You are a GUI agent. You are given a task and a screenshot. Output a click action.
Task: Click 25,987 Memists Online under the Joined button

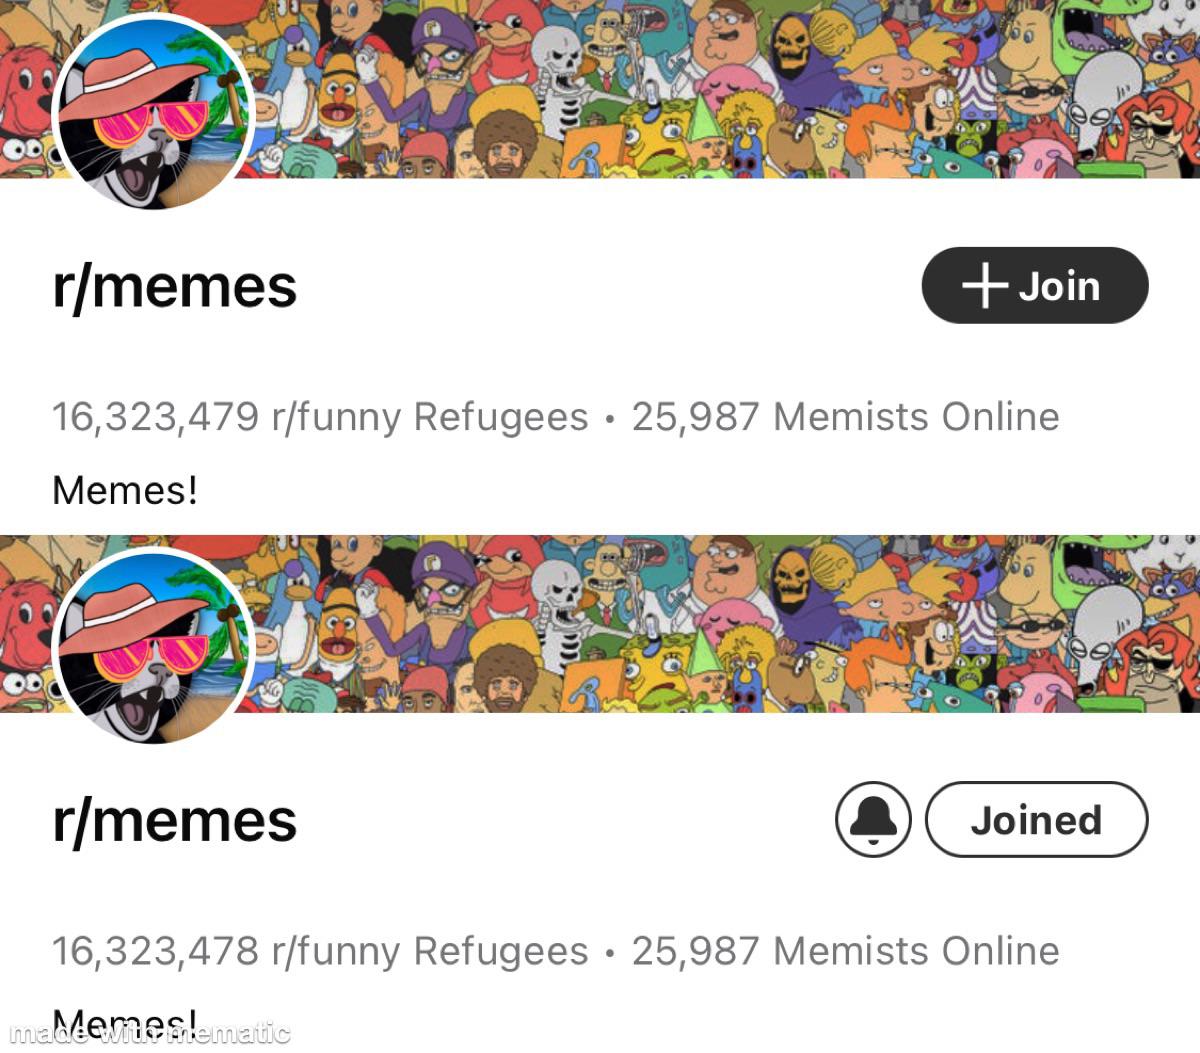tap(845, 950)
